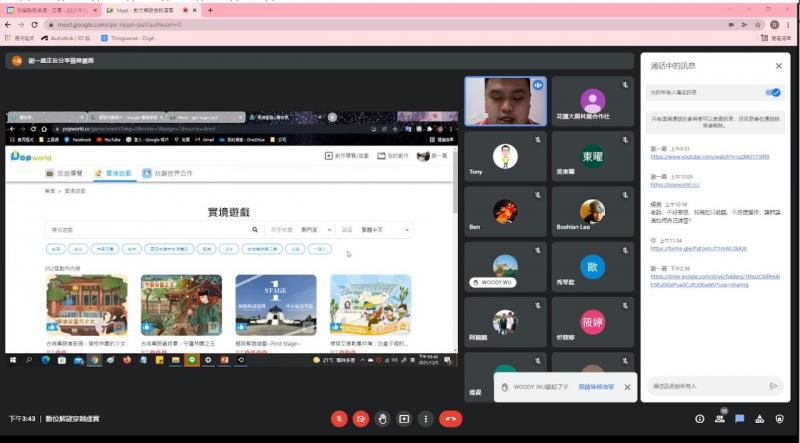
Task: Dismiss the WOODY WU raised hand notification
Action: pos(627,387)
